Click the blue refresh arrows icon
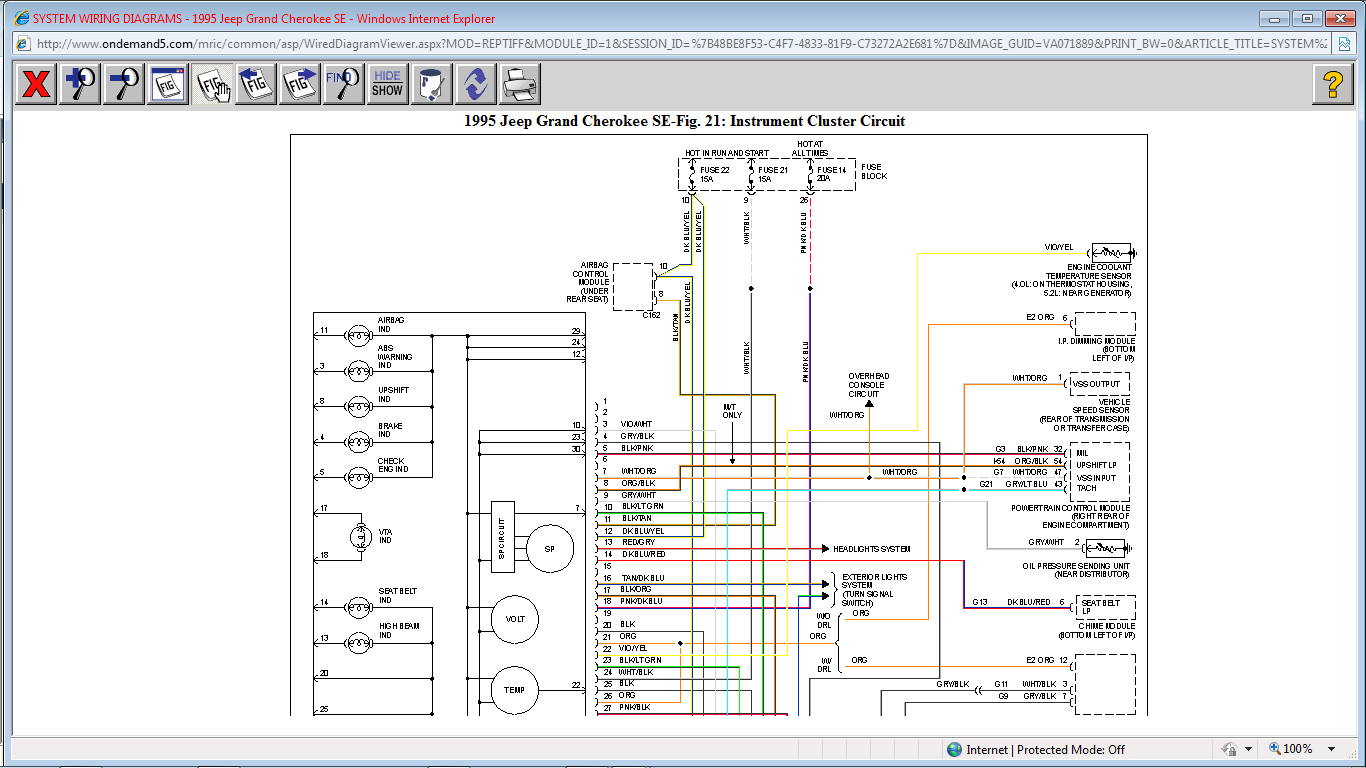The image size is (1366, 768). coord(476,84)
